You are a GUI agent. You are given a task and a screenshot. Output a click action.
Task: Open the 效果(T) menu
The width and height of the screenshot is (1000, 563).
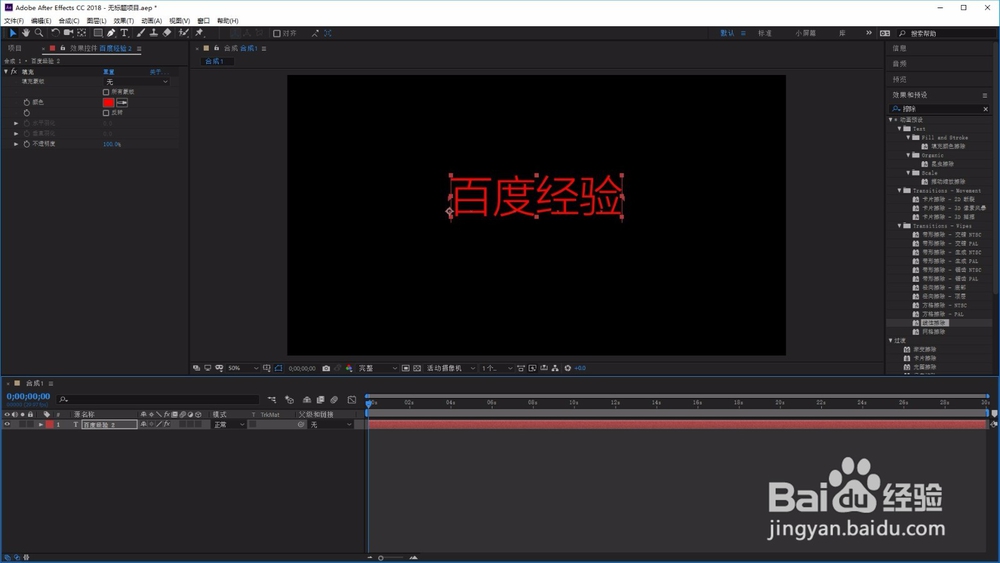pos(124,21)
